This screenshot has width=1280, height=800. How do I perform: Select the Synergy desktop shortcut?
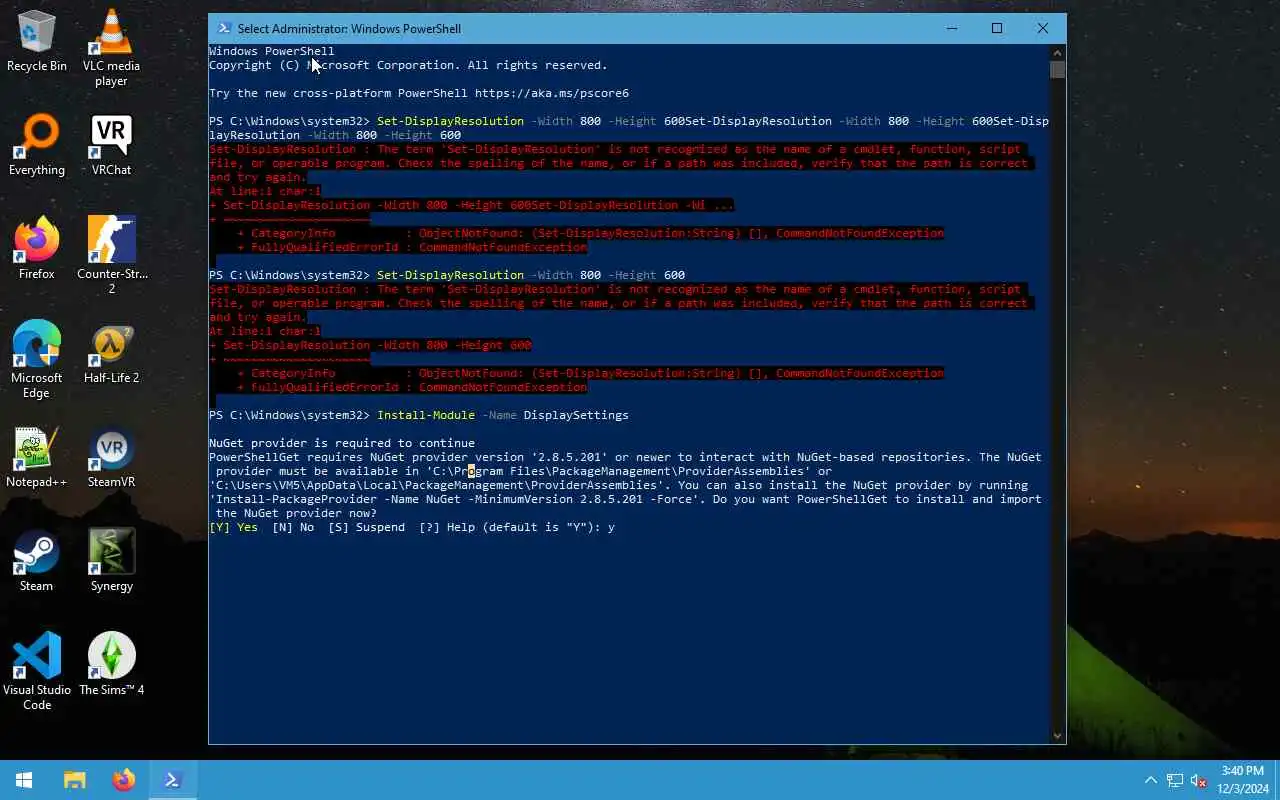(x=111, y=562)
